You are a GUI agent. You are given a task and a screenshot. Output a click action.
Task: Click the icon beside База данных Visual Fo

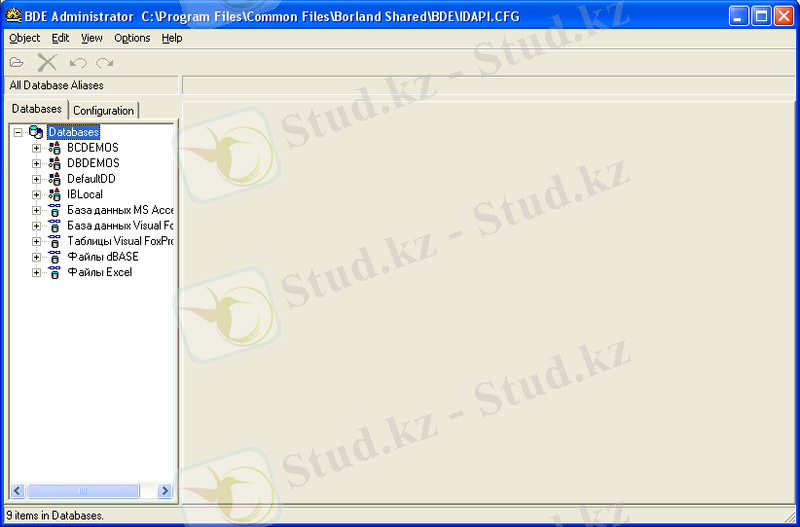[55, 225]
